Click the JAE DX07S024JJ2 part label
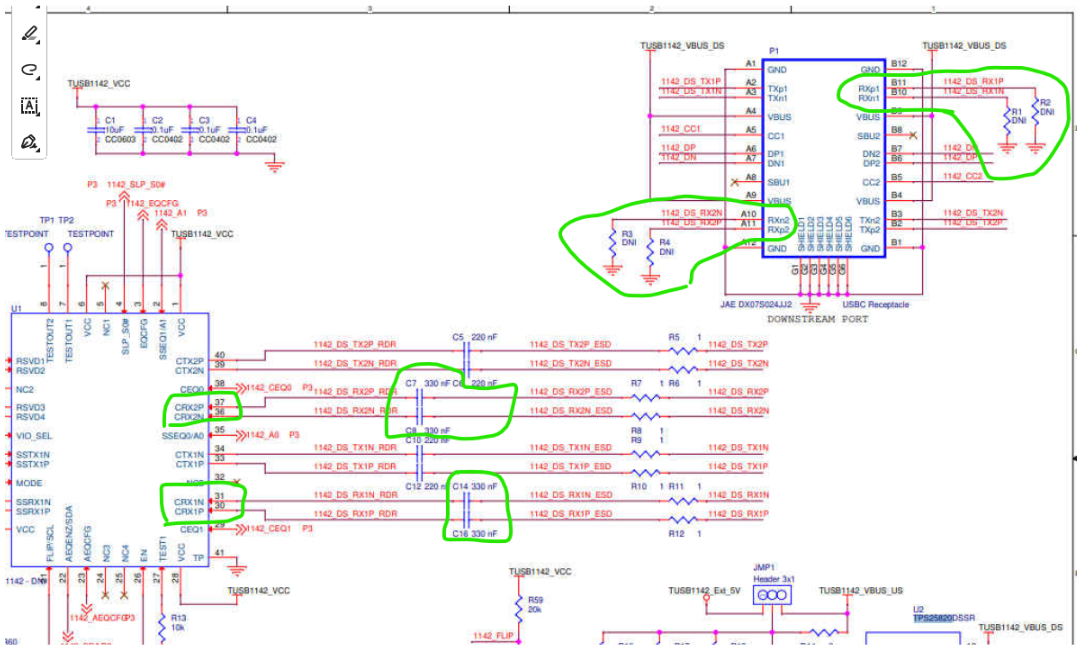The width and height of the screenshot is (1081, 655). (x=756, y=304)
